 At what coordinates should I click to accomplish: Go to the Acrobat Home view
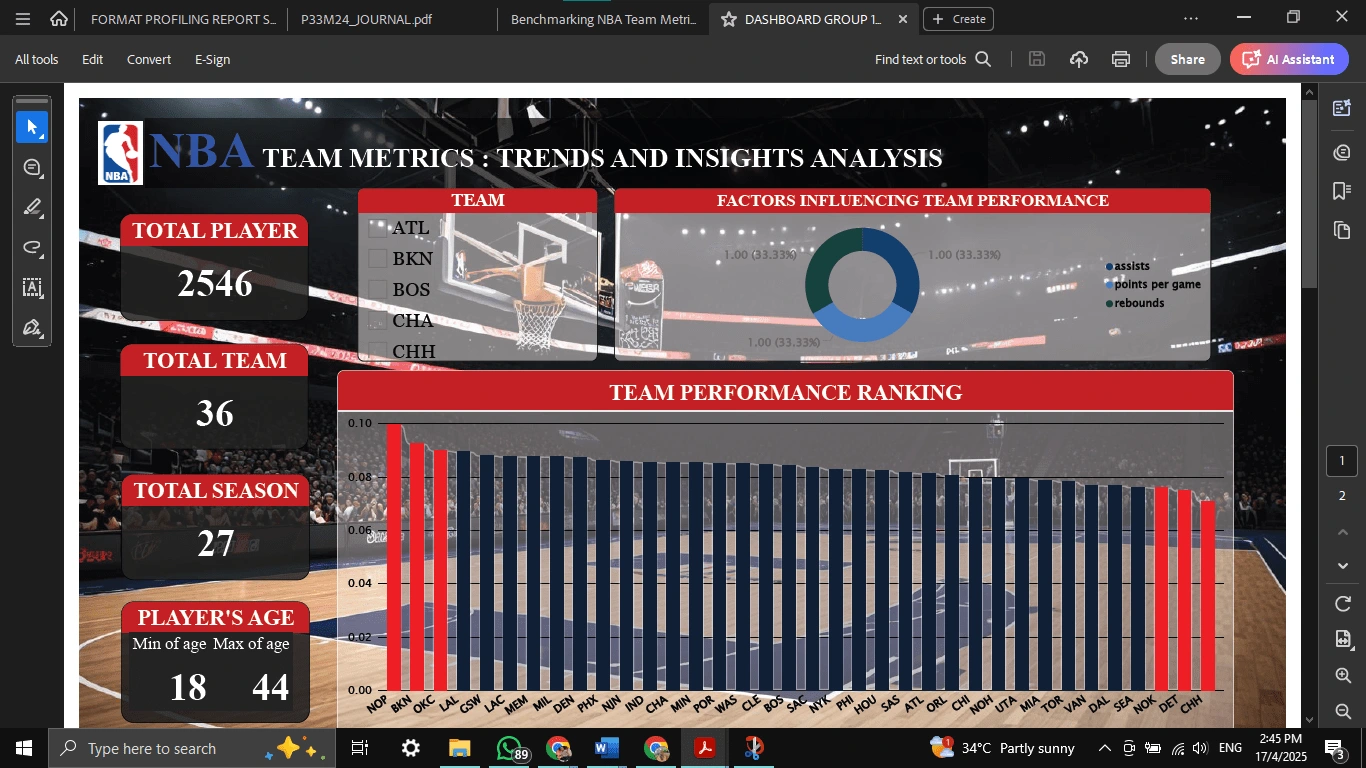[x=59, y=19]
